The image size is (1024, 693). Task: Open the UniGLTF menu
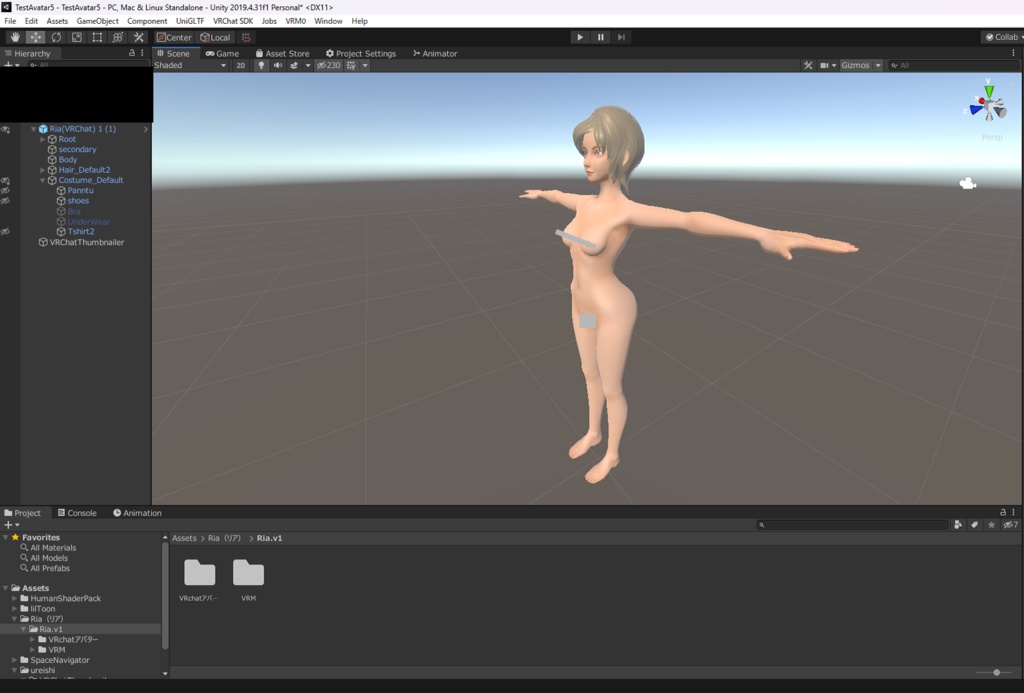(190, 21)
